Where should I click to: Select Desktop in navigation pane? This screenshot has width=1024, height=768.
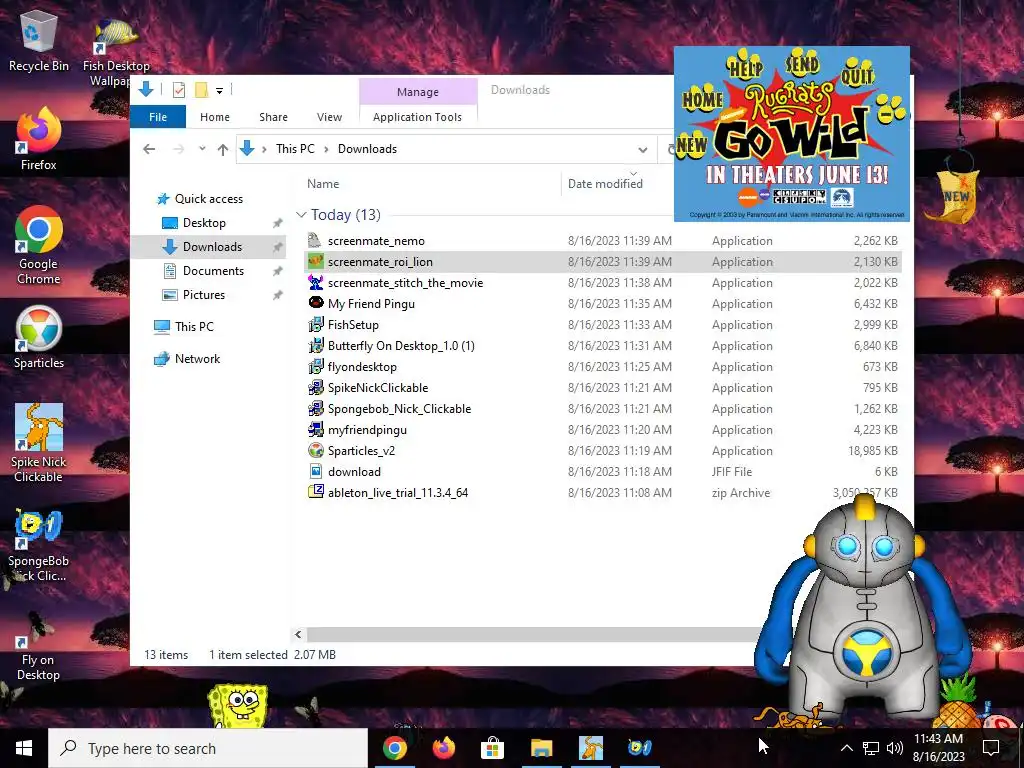[x=204, y=223]
